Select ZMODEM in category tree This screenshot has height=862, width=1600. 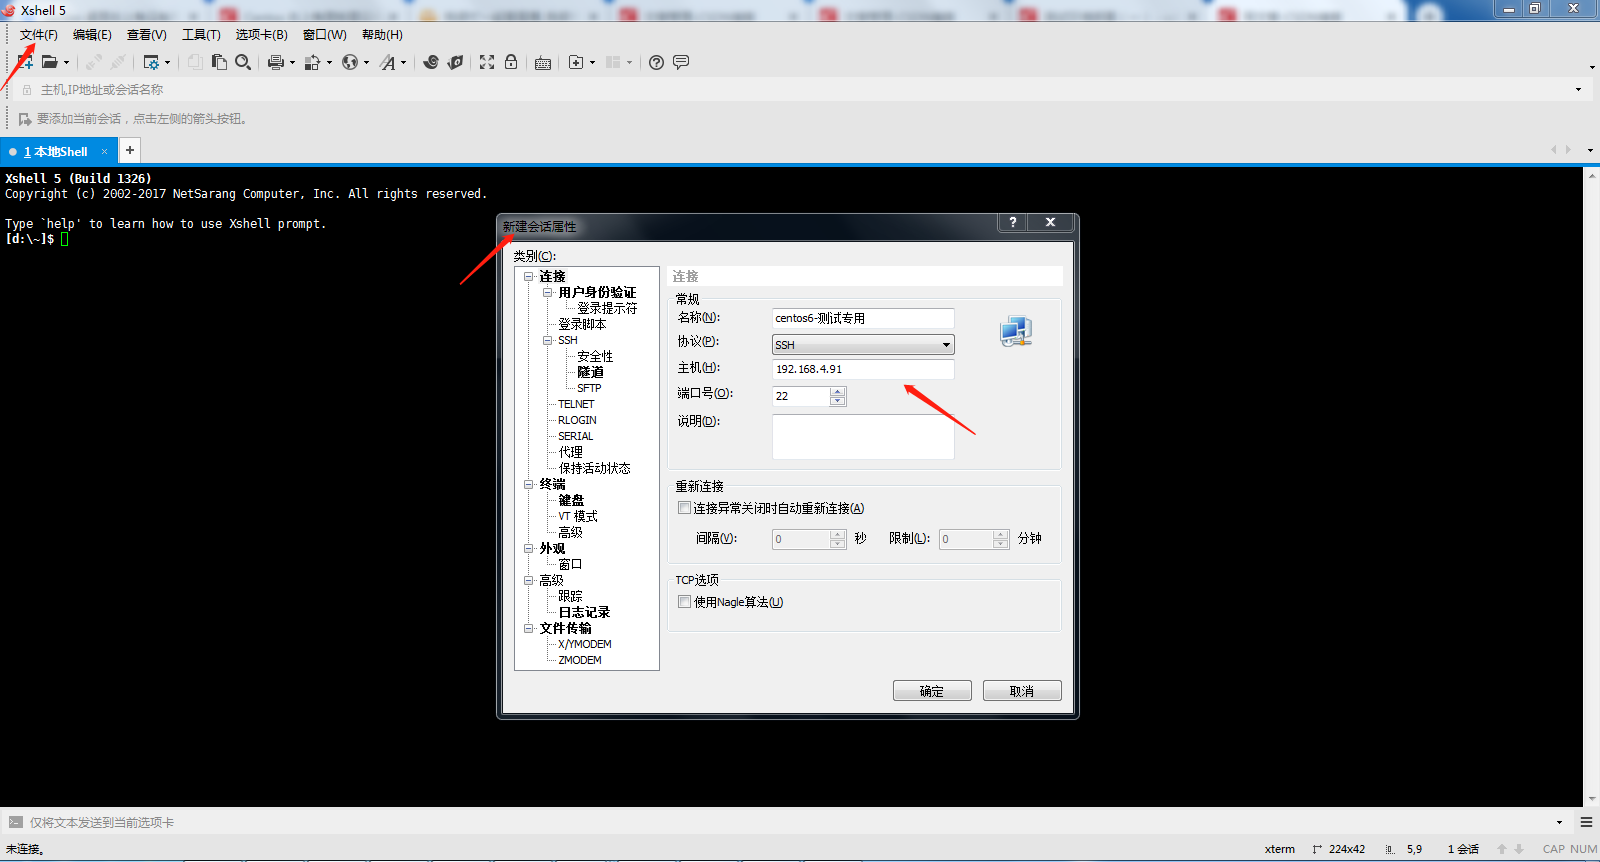580,660
